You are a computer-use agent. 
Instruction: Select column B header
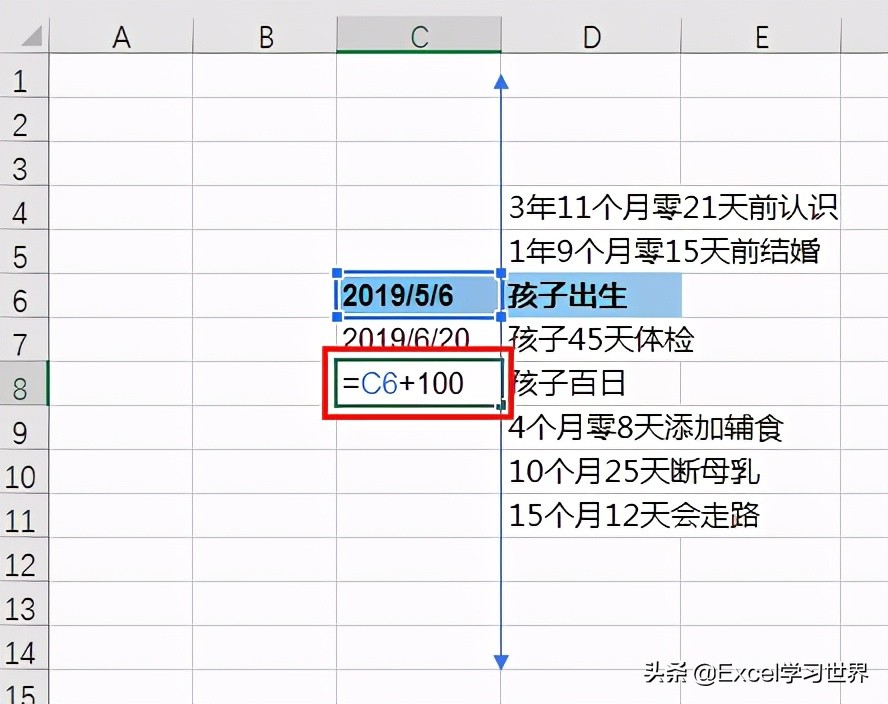pos(264,35)
